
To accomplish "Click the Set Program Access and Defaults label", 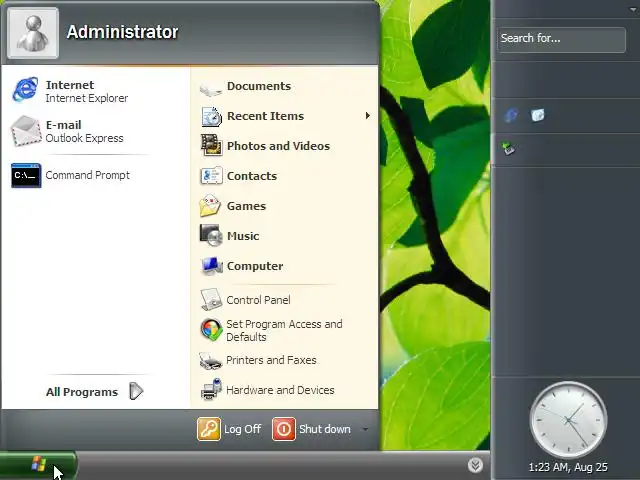I will pos(284,330).
